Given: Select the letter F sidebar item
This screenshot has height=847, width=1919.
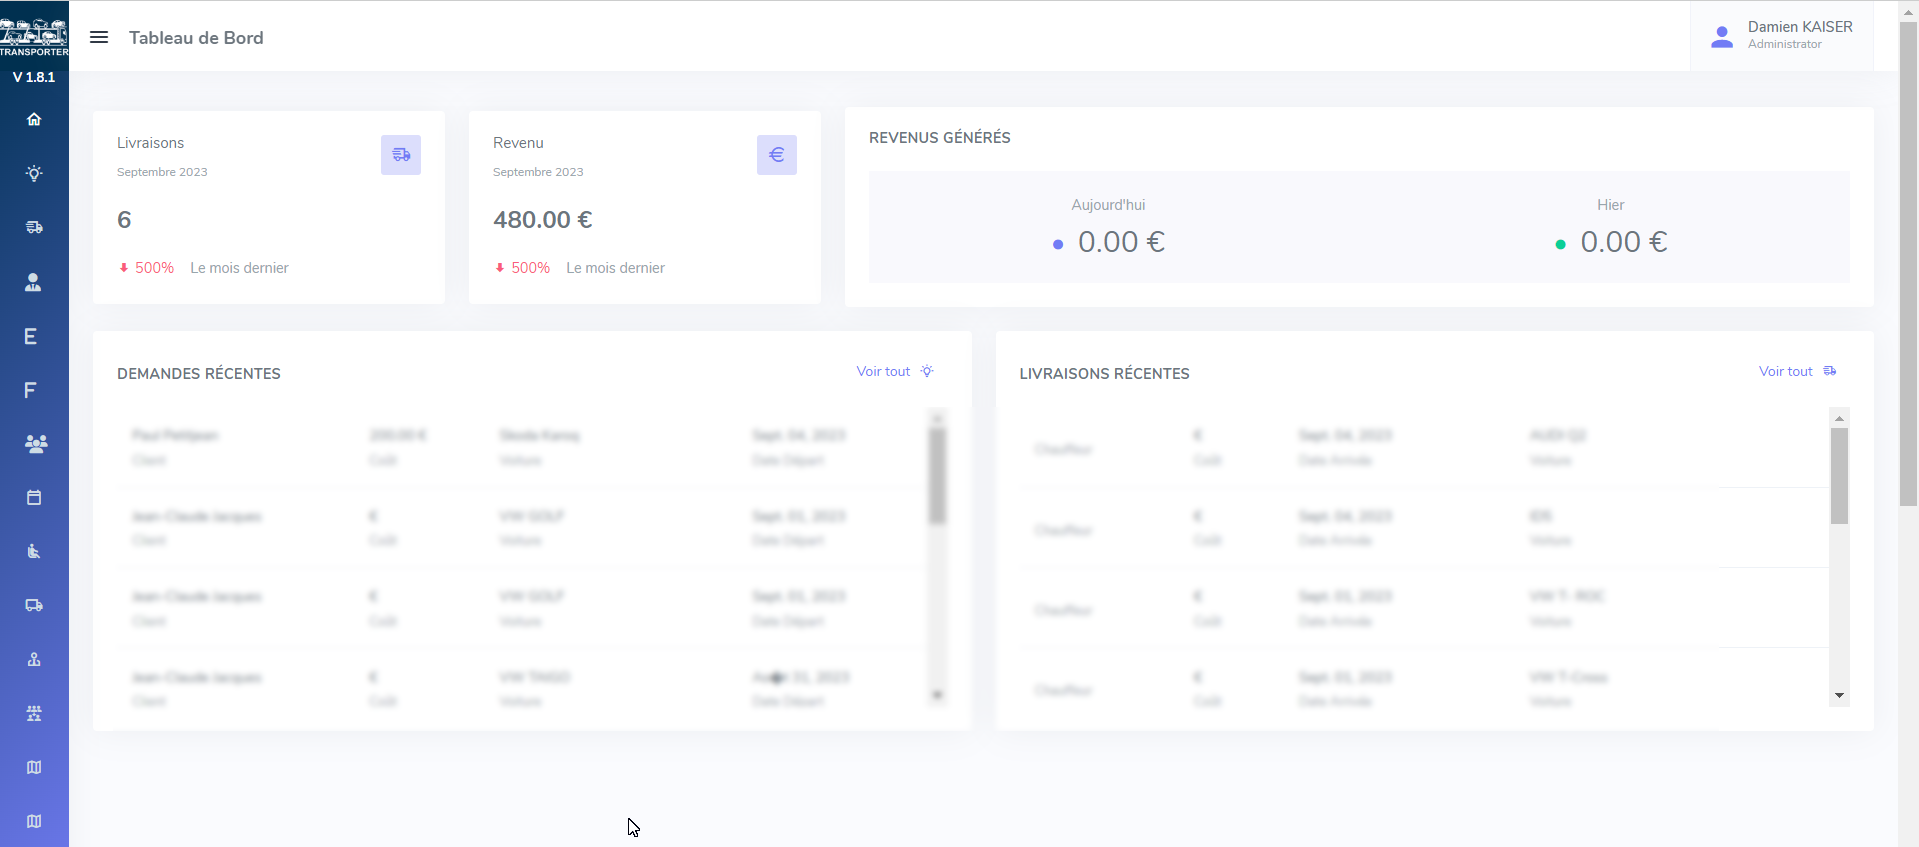Looking at the screenshot, I should click(x=30, y=390).
